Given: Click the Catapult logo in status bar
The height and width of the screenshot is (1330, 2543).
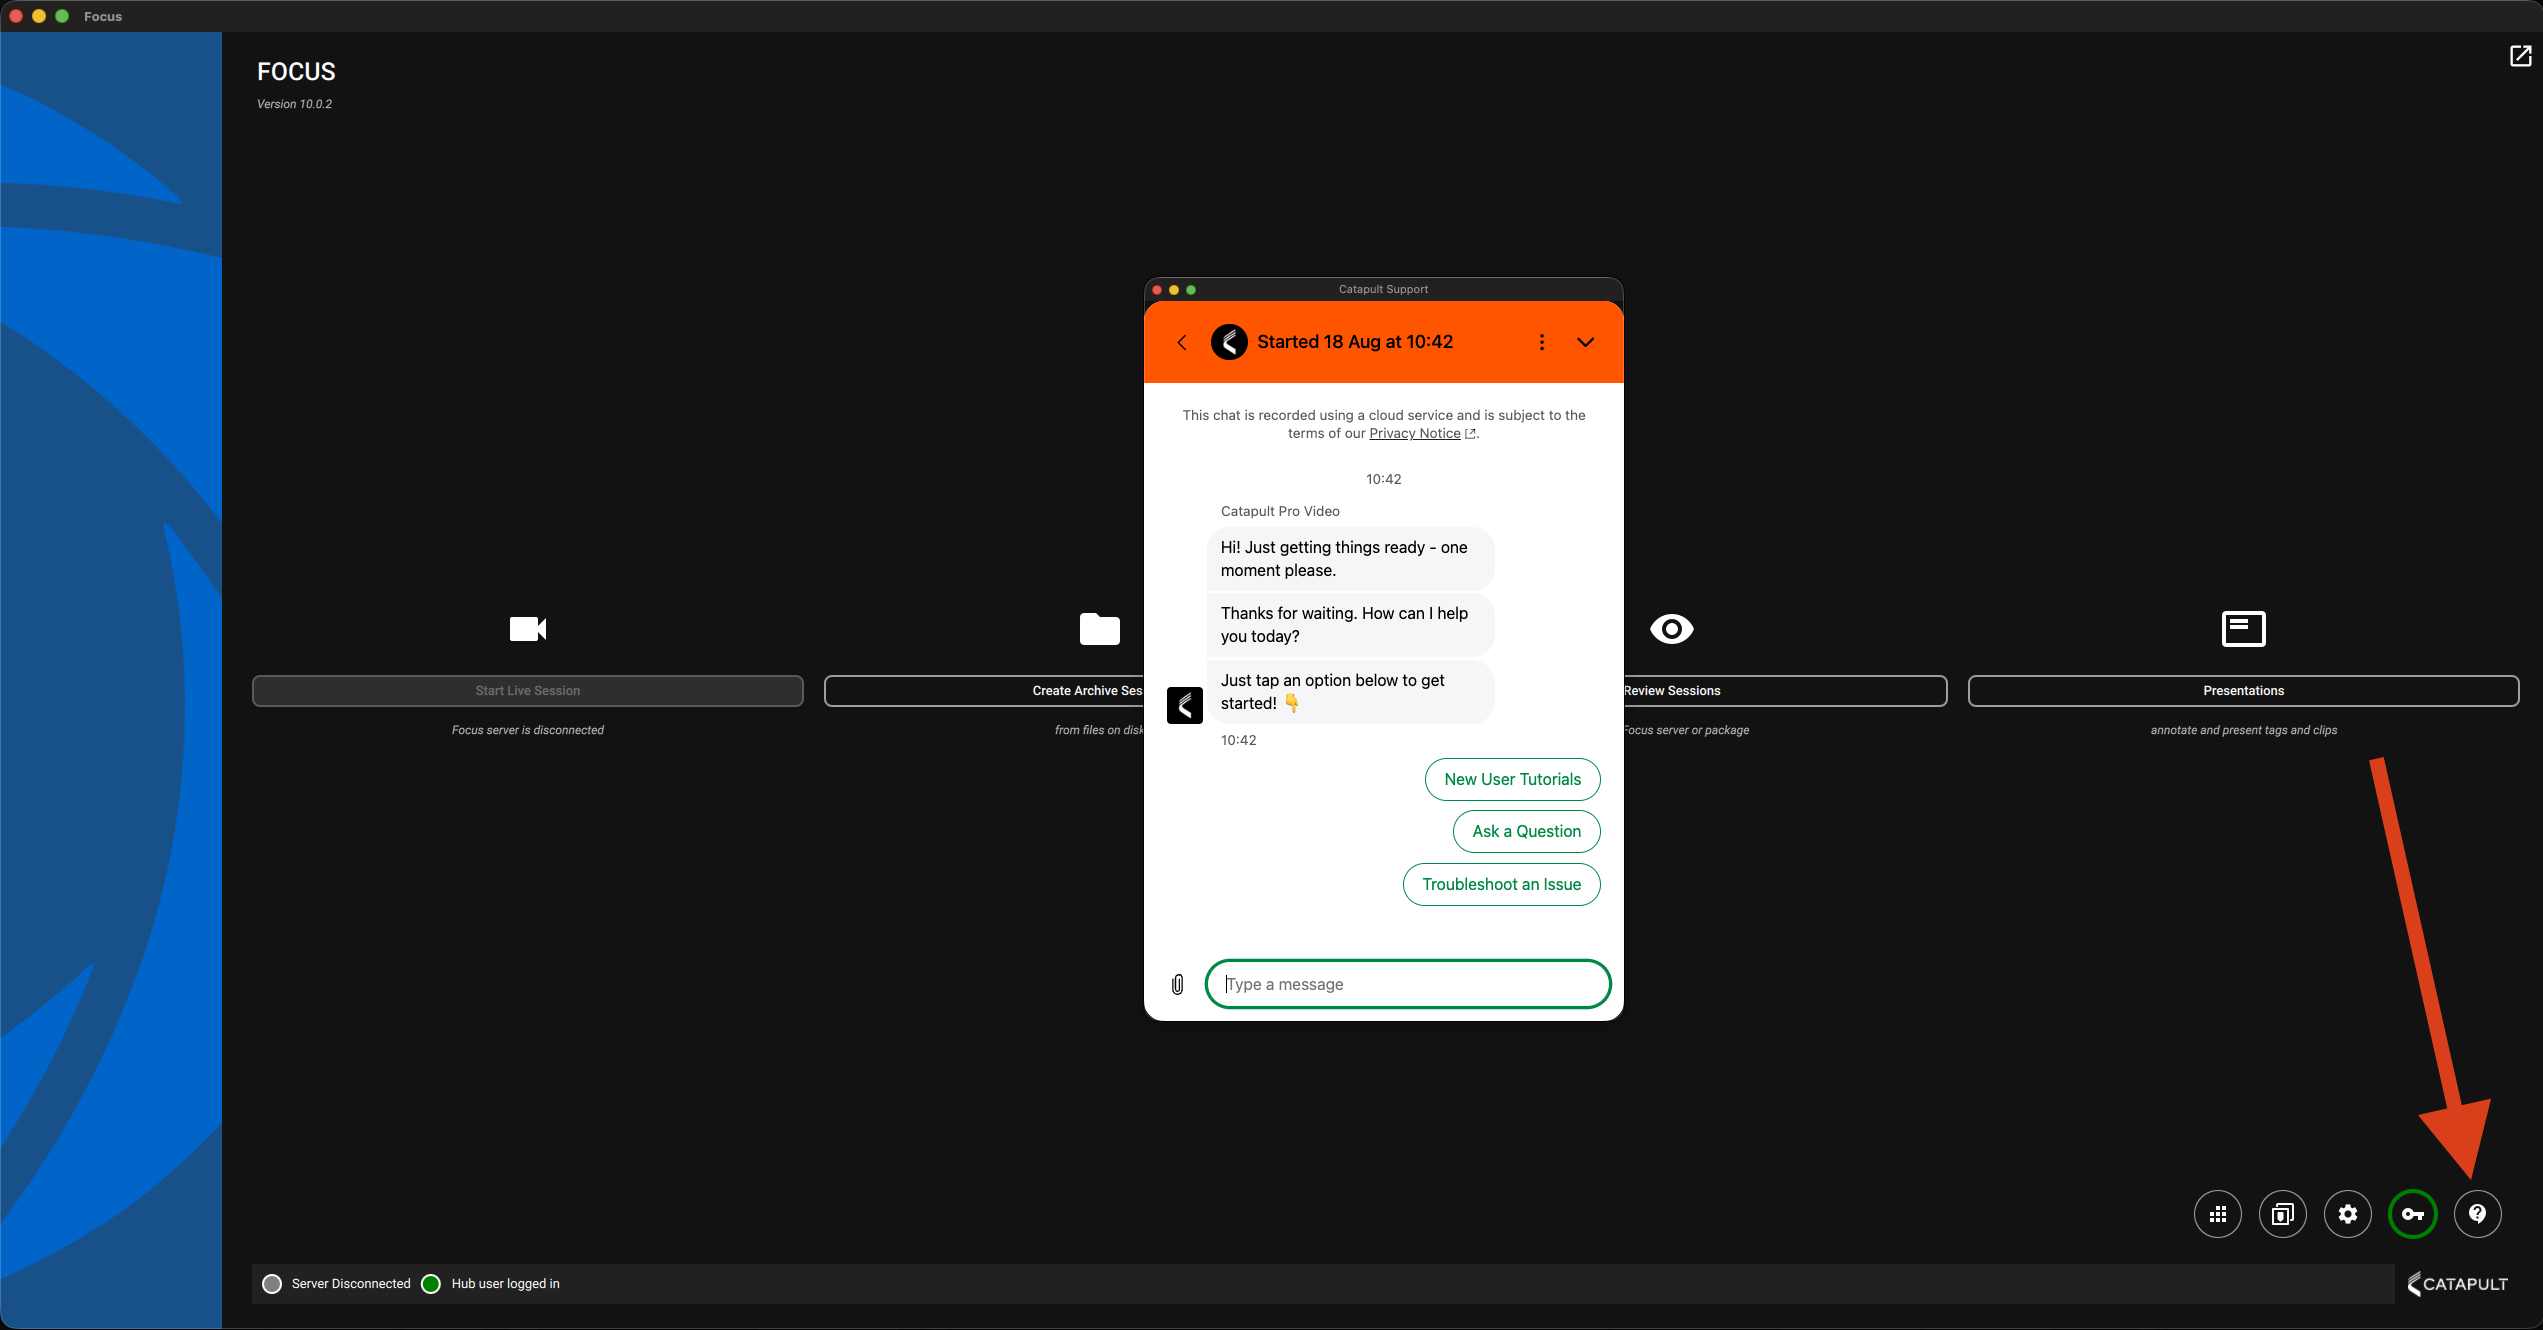Looking at the screenshot, I should tap(2457, 1284).
